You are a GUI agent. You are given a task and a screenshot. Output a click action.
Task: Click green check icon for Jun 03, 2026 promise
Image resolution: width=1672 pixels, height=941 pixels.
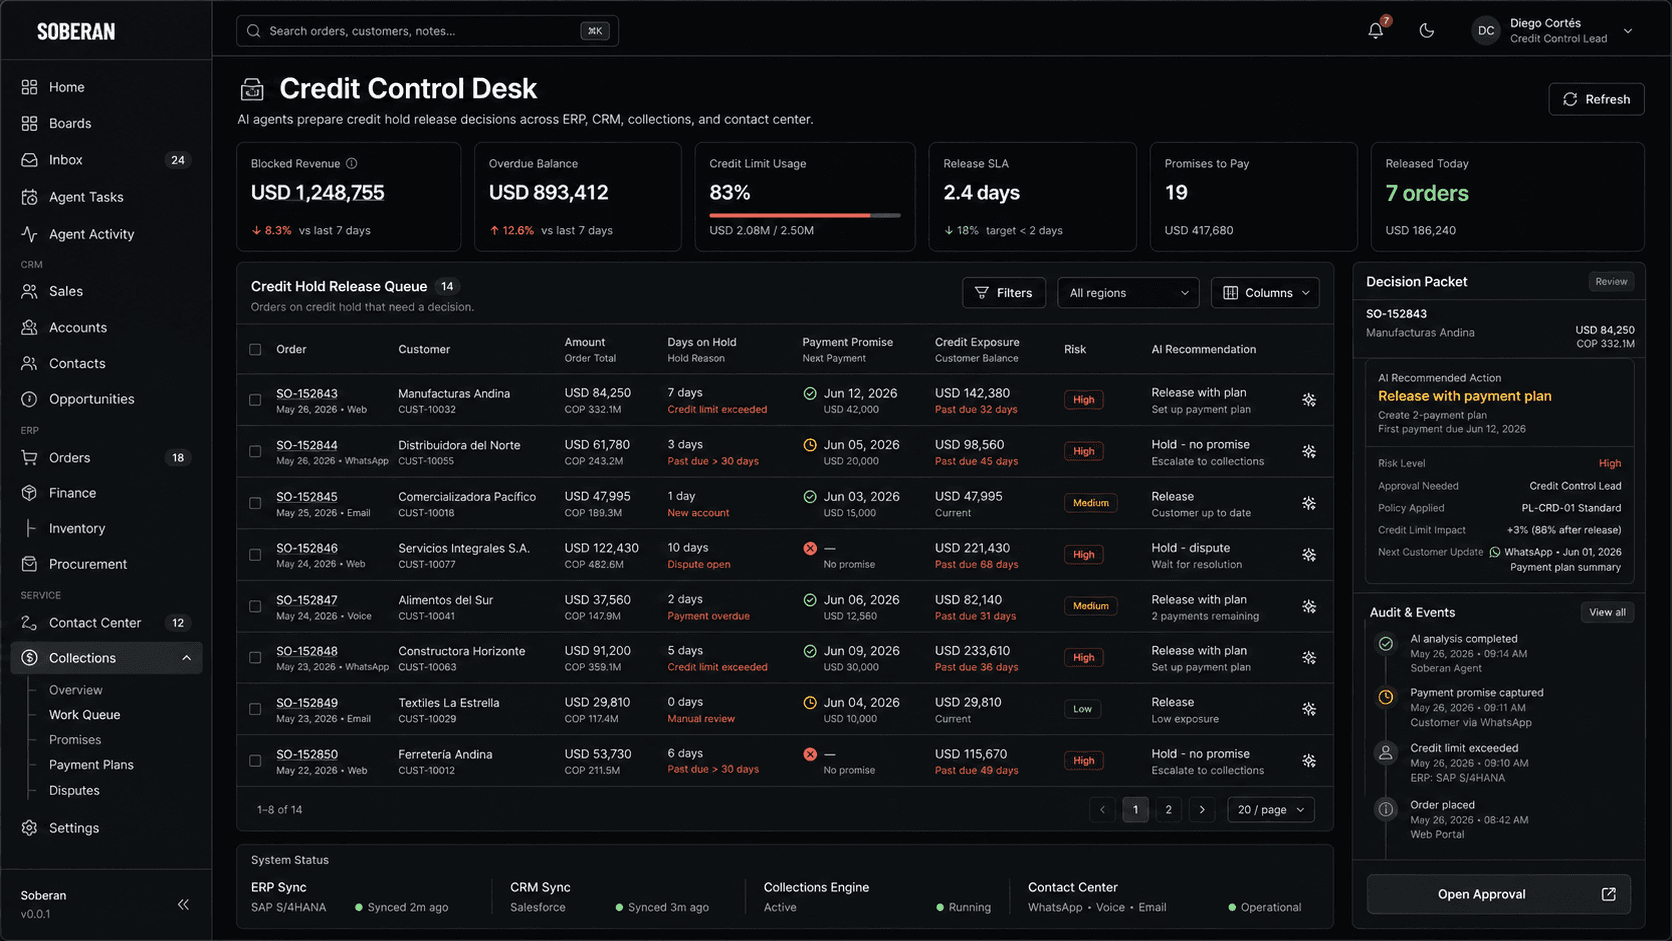pos(810,496)
